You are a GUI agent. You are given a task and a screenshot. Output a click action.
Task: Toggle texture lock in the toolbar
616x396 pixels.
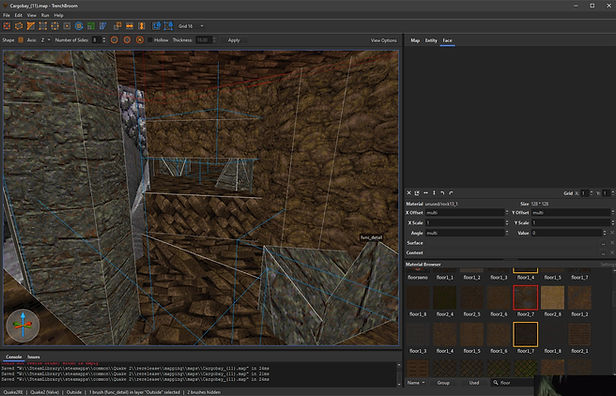(x=156, y=26)
